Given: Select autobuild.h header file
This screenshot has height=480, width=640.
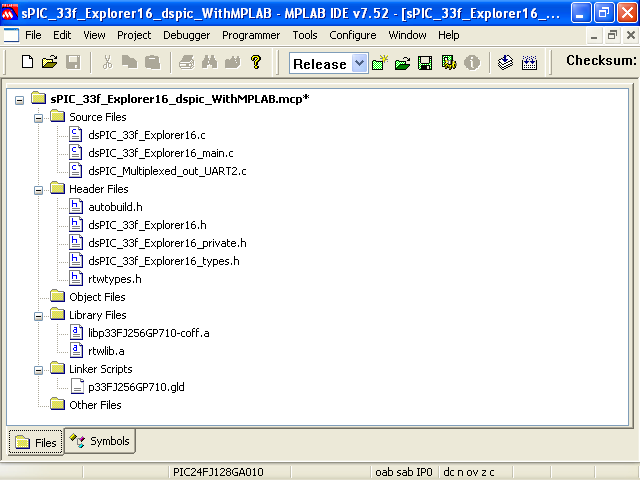Looking at the screenshot, I should pyautogui.click(x=116, y=207).
